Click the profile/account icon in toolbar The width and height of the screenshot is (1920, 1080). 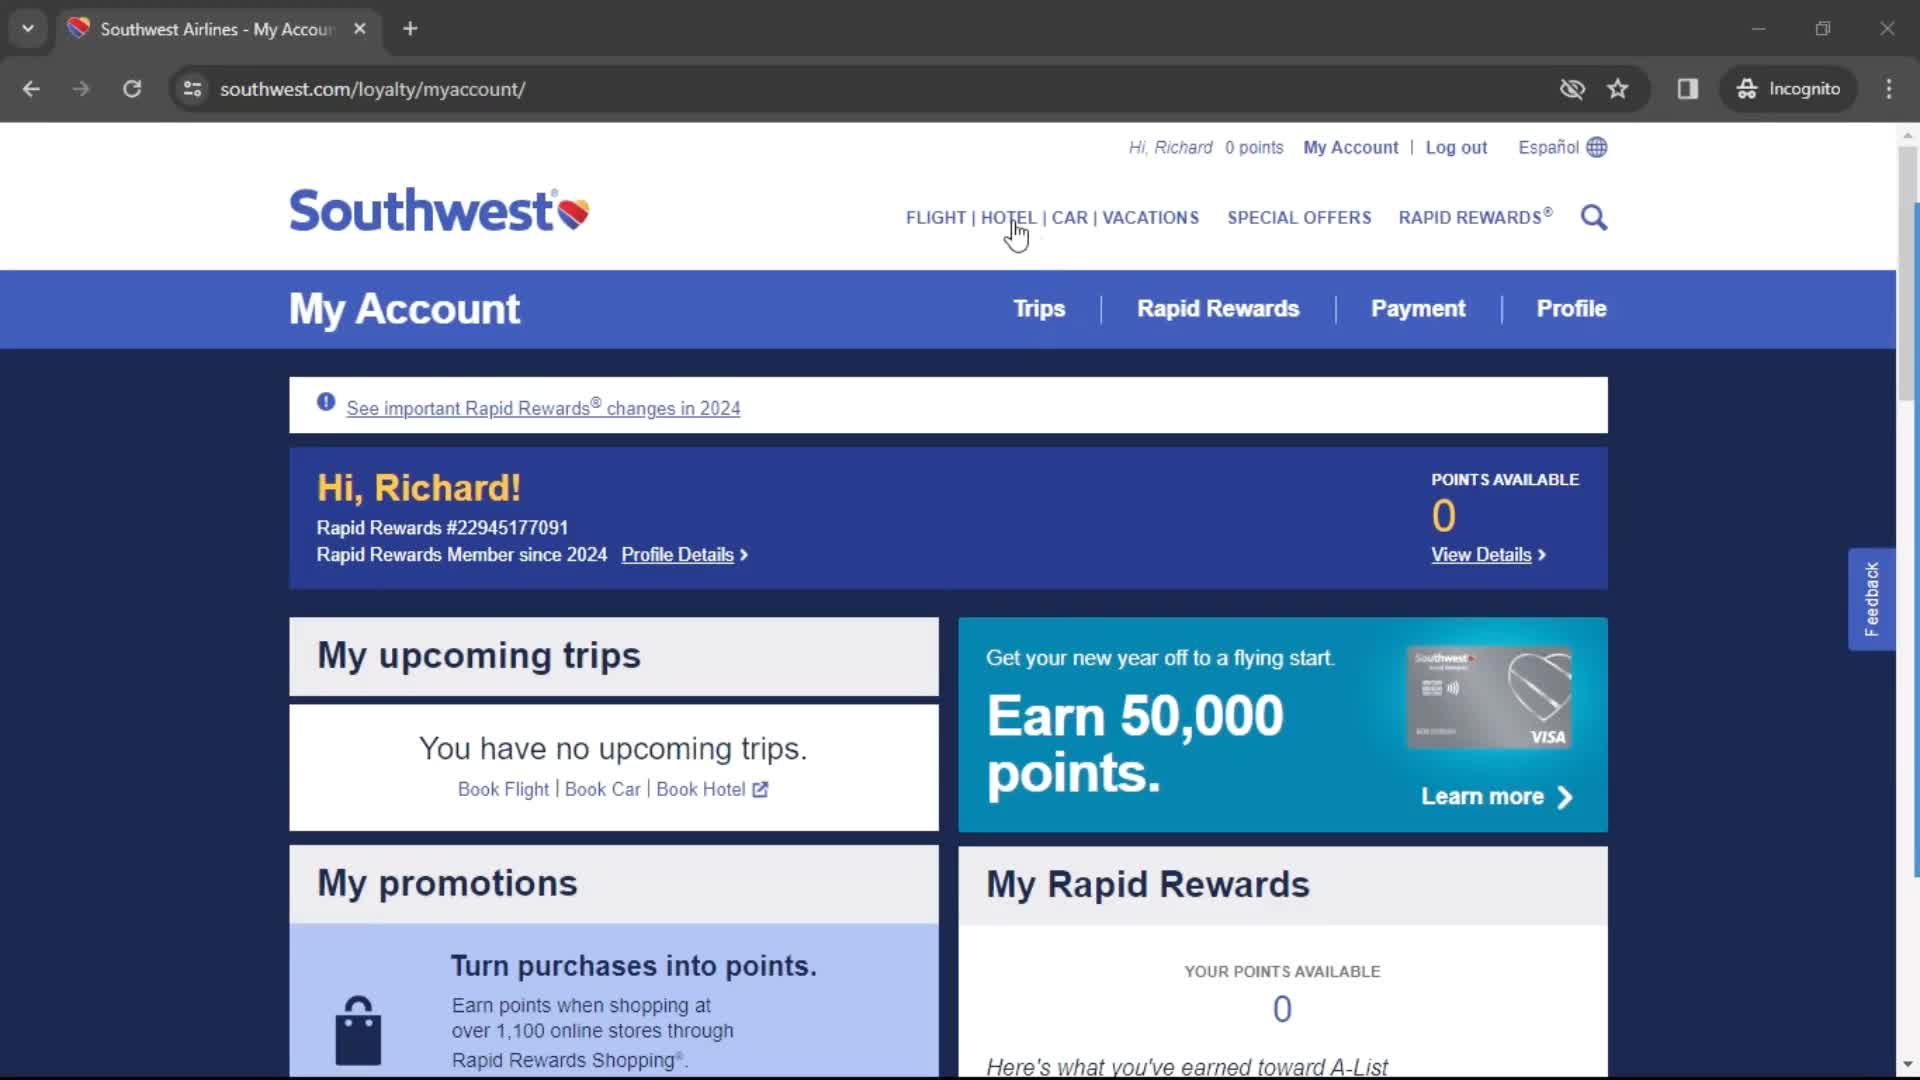coord(1787,88)
